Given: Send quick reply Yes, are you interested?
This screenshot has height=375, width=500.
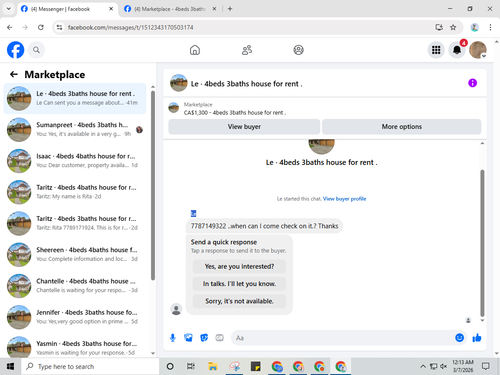Looking at the screenshot, I should (239, 266).
